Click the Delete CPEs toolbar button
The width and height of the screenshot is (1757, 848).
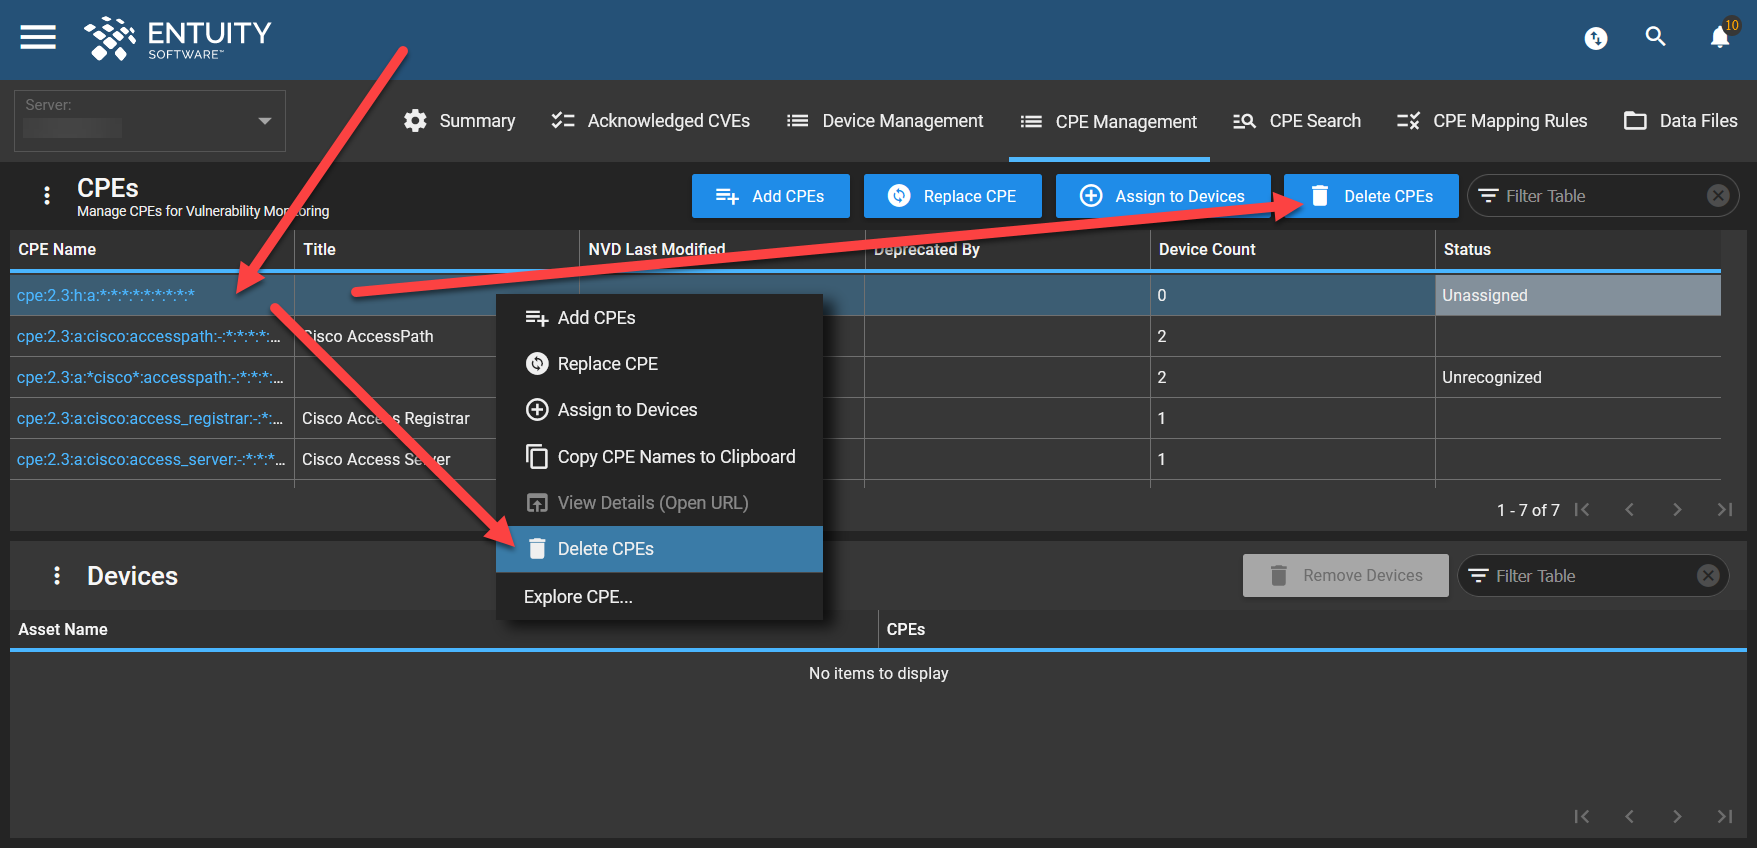click(x=1371, y=196)
